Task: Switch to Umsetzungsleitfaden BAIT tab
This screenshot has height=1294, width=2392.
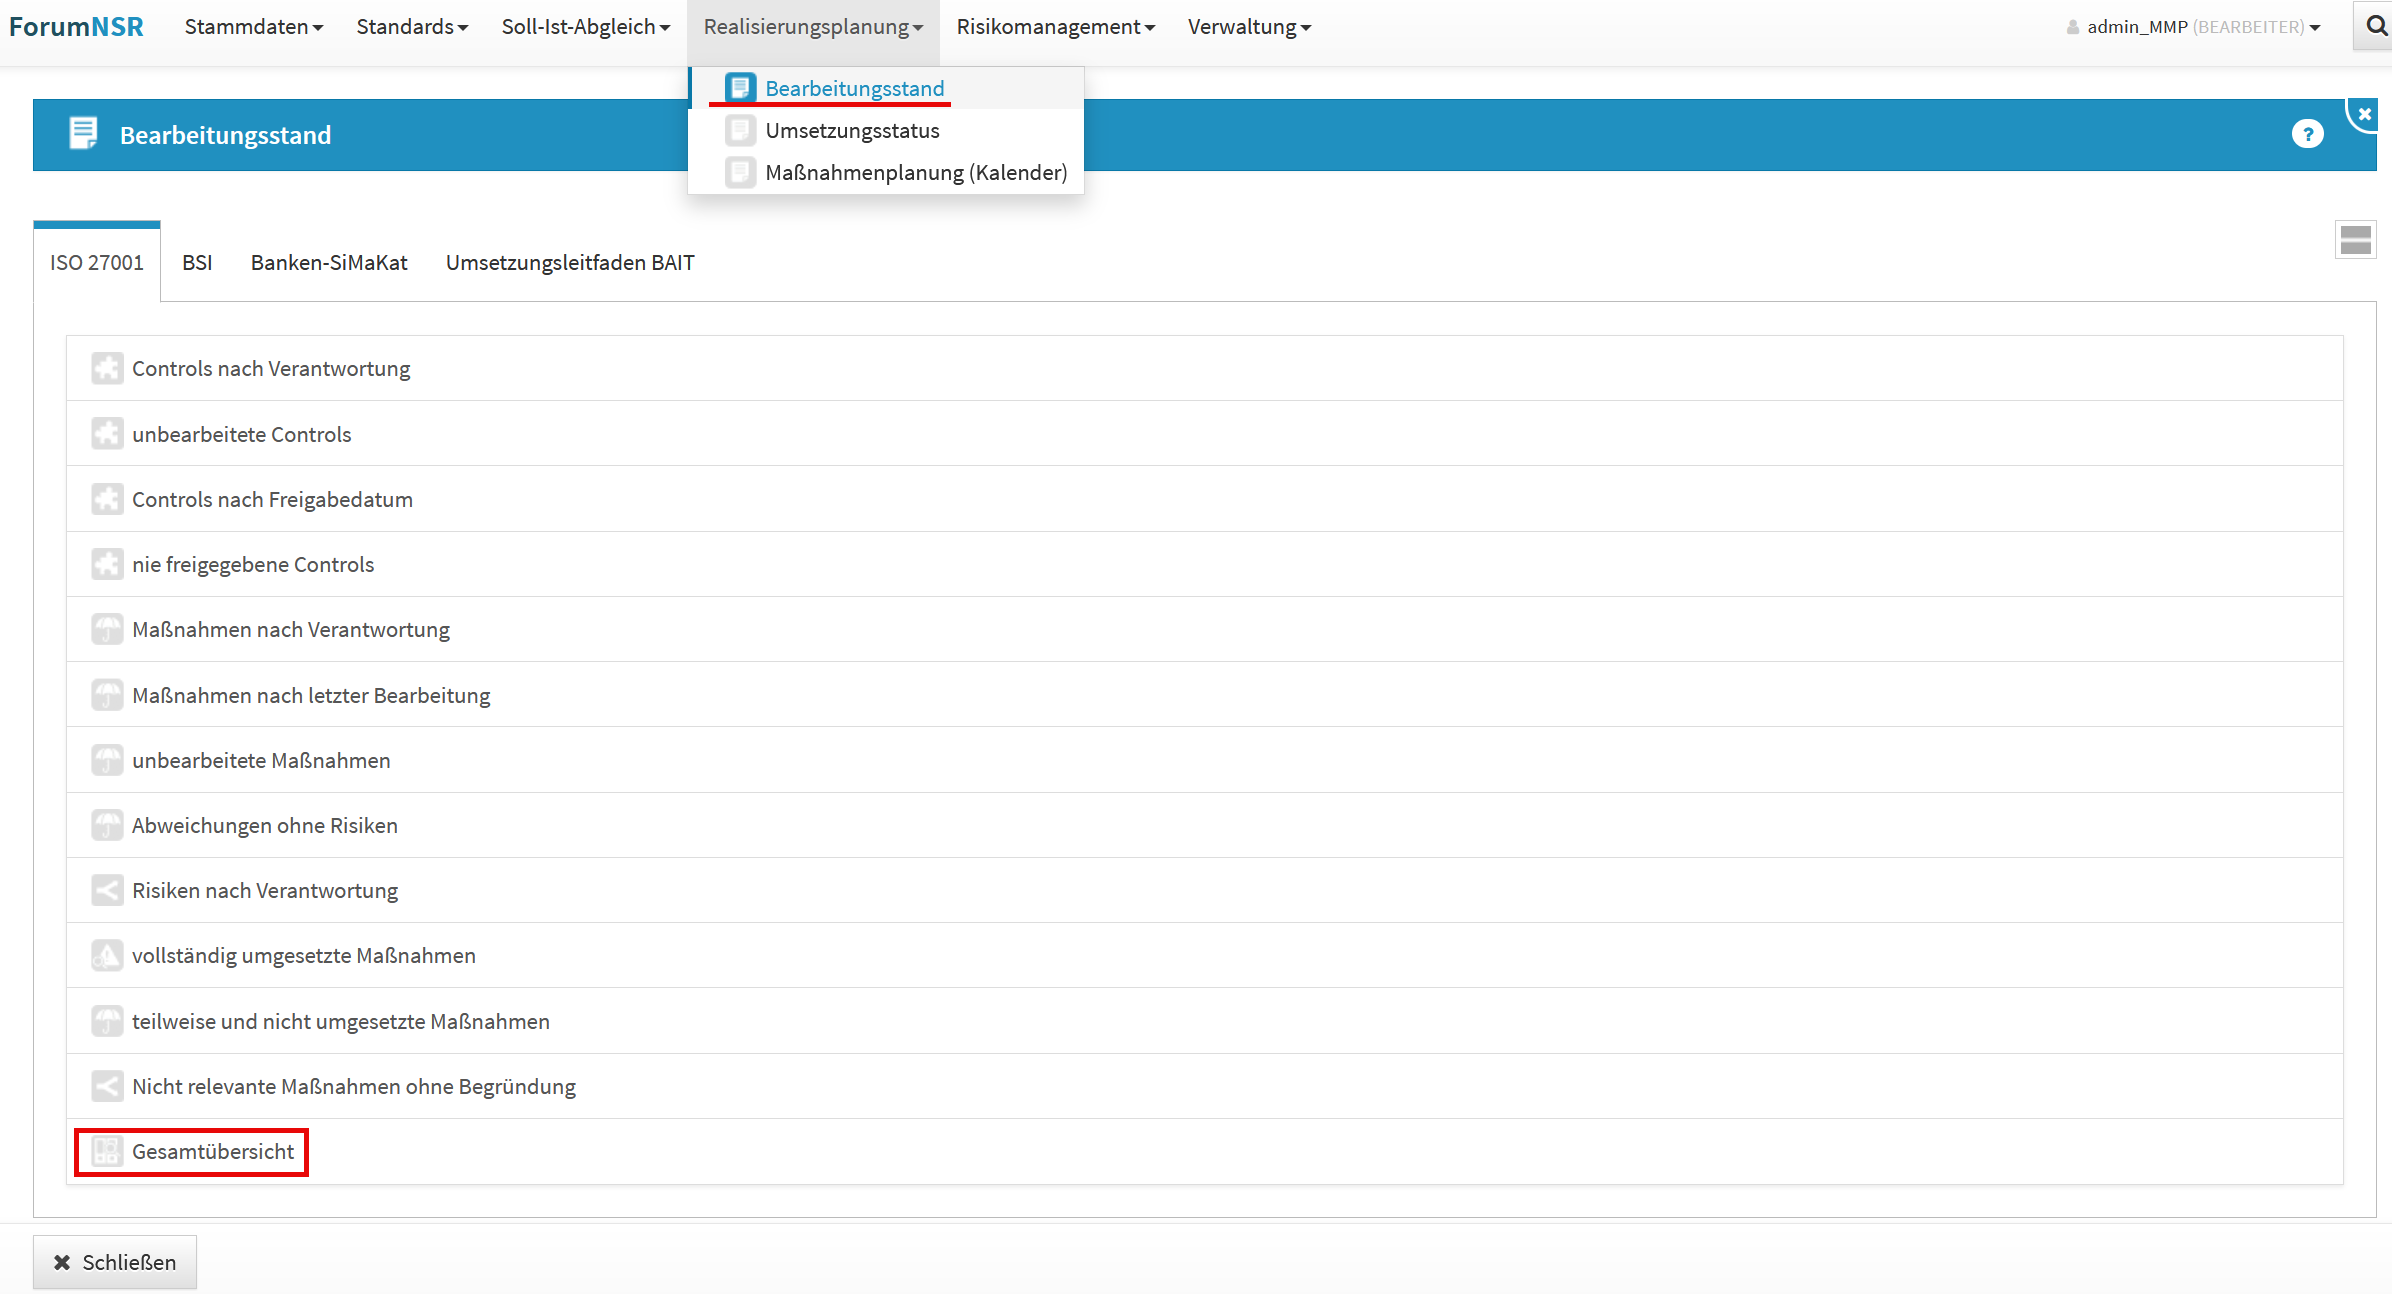Action: [x=570, y=263]
